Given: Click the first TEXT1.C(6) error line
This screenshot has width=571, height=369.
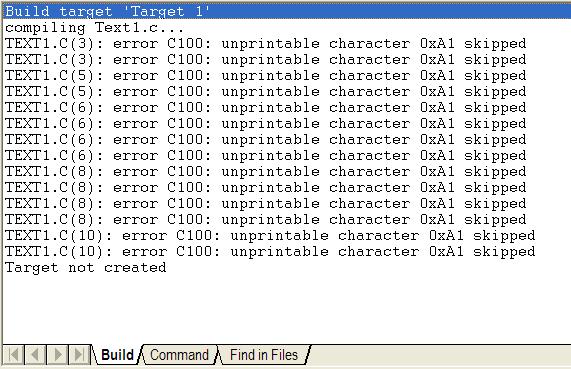Looking at the screenshot, I should [x=265, y=108].
